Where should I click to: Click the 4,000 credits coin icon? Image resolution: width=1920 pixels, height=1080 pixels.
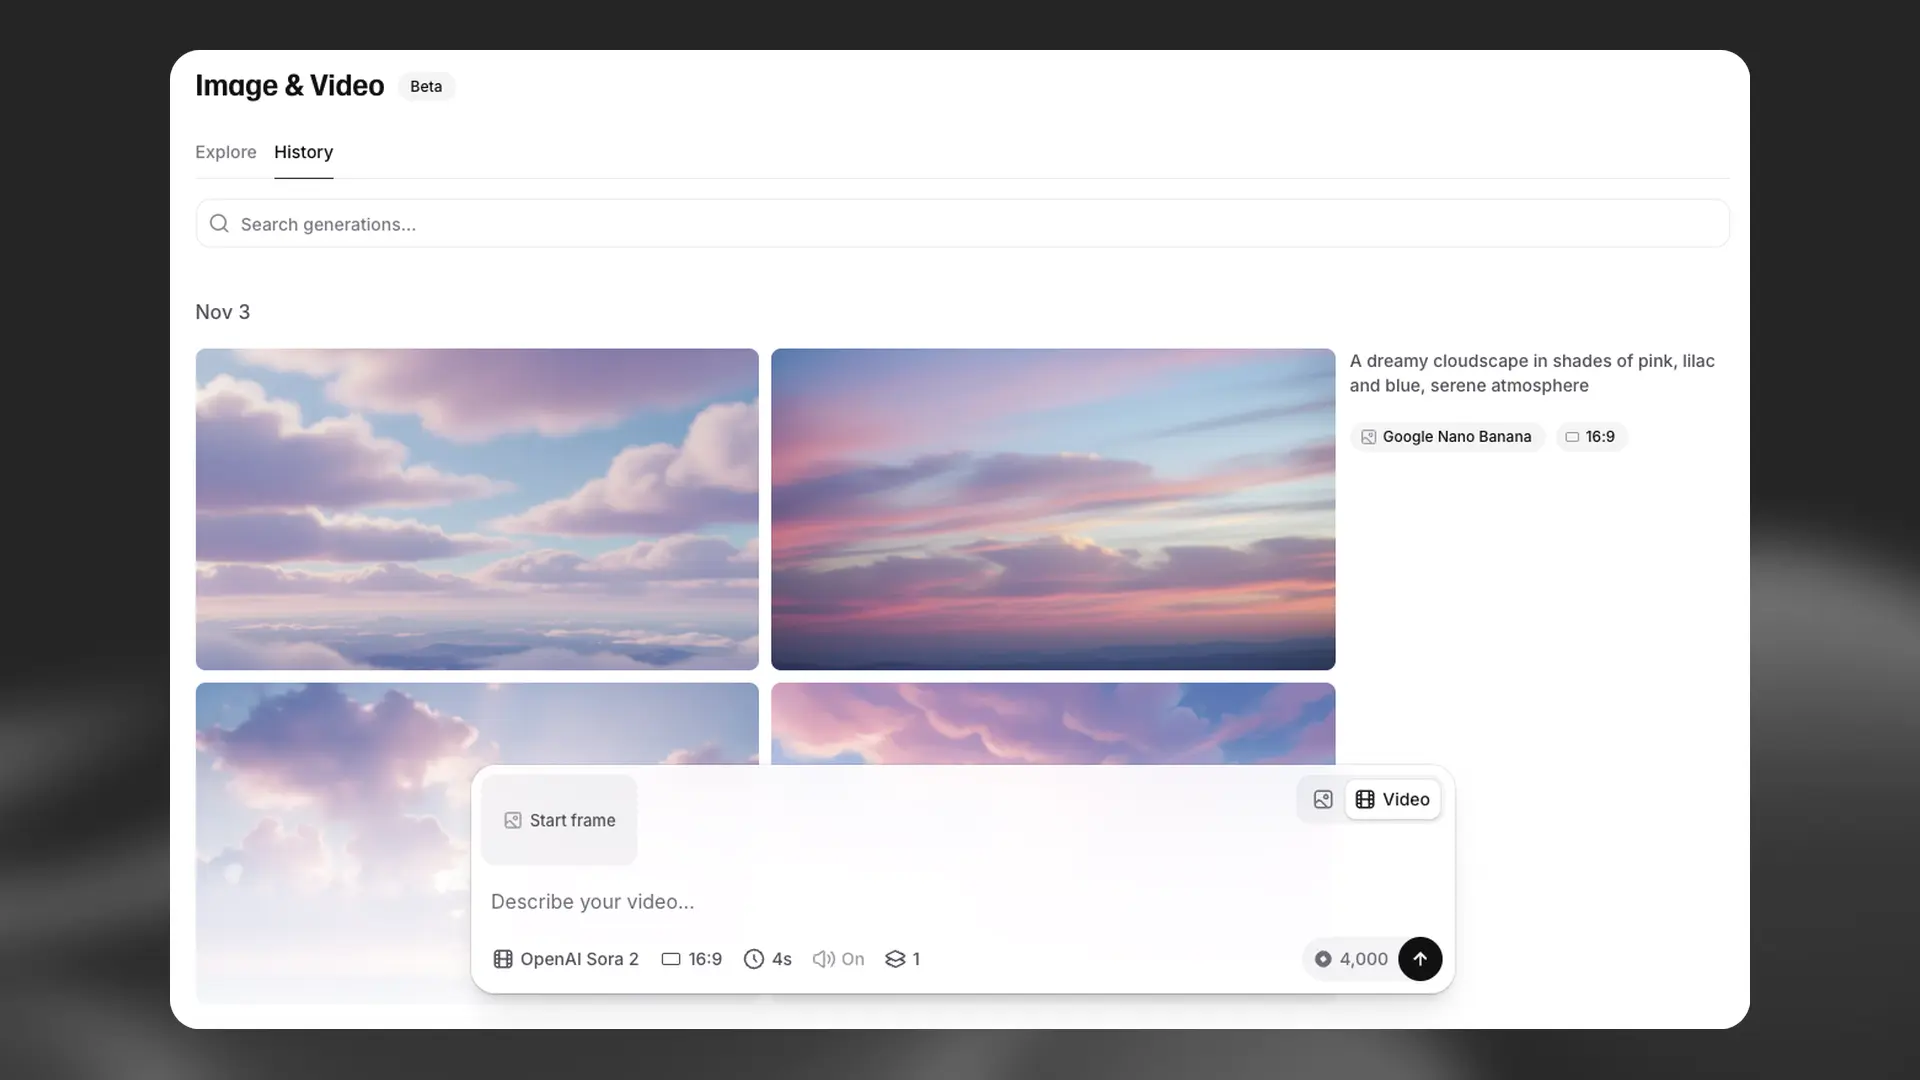tap(1323, 959)
